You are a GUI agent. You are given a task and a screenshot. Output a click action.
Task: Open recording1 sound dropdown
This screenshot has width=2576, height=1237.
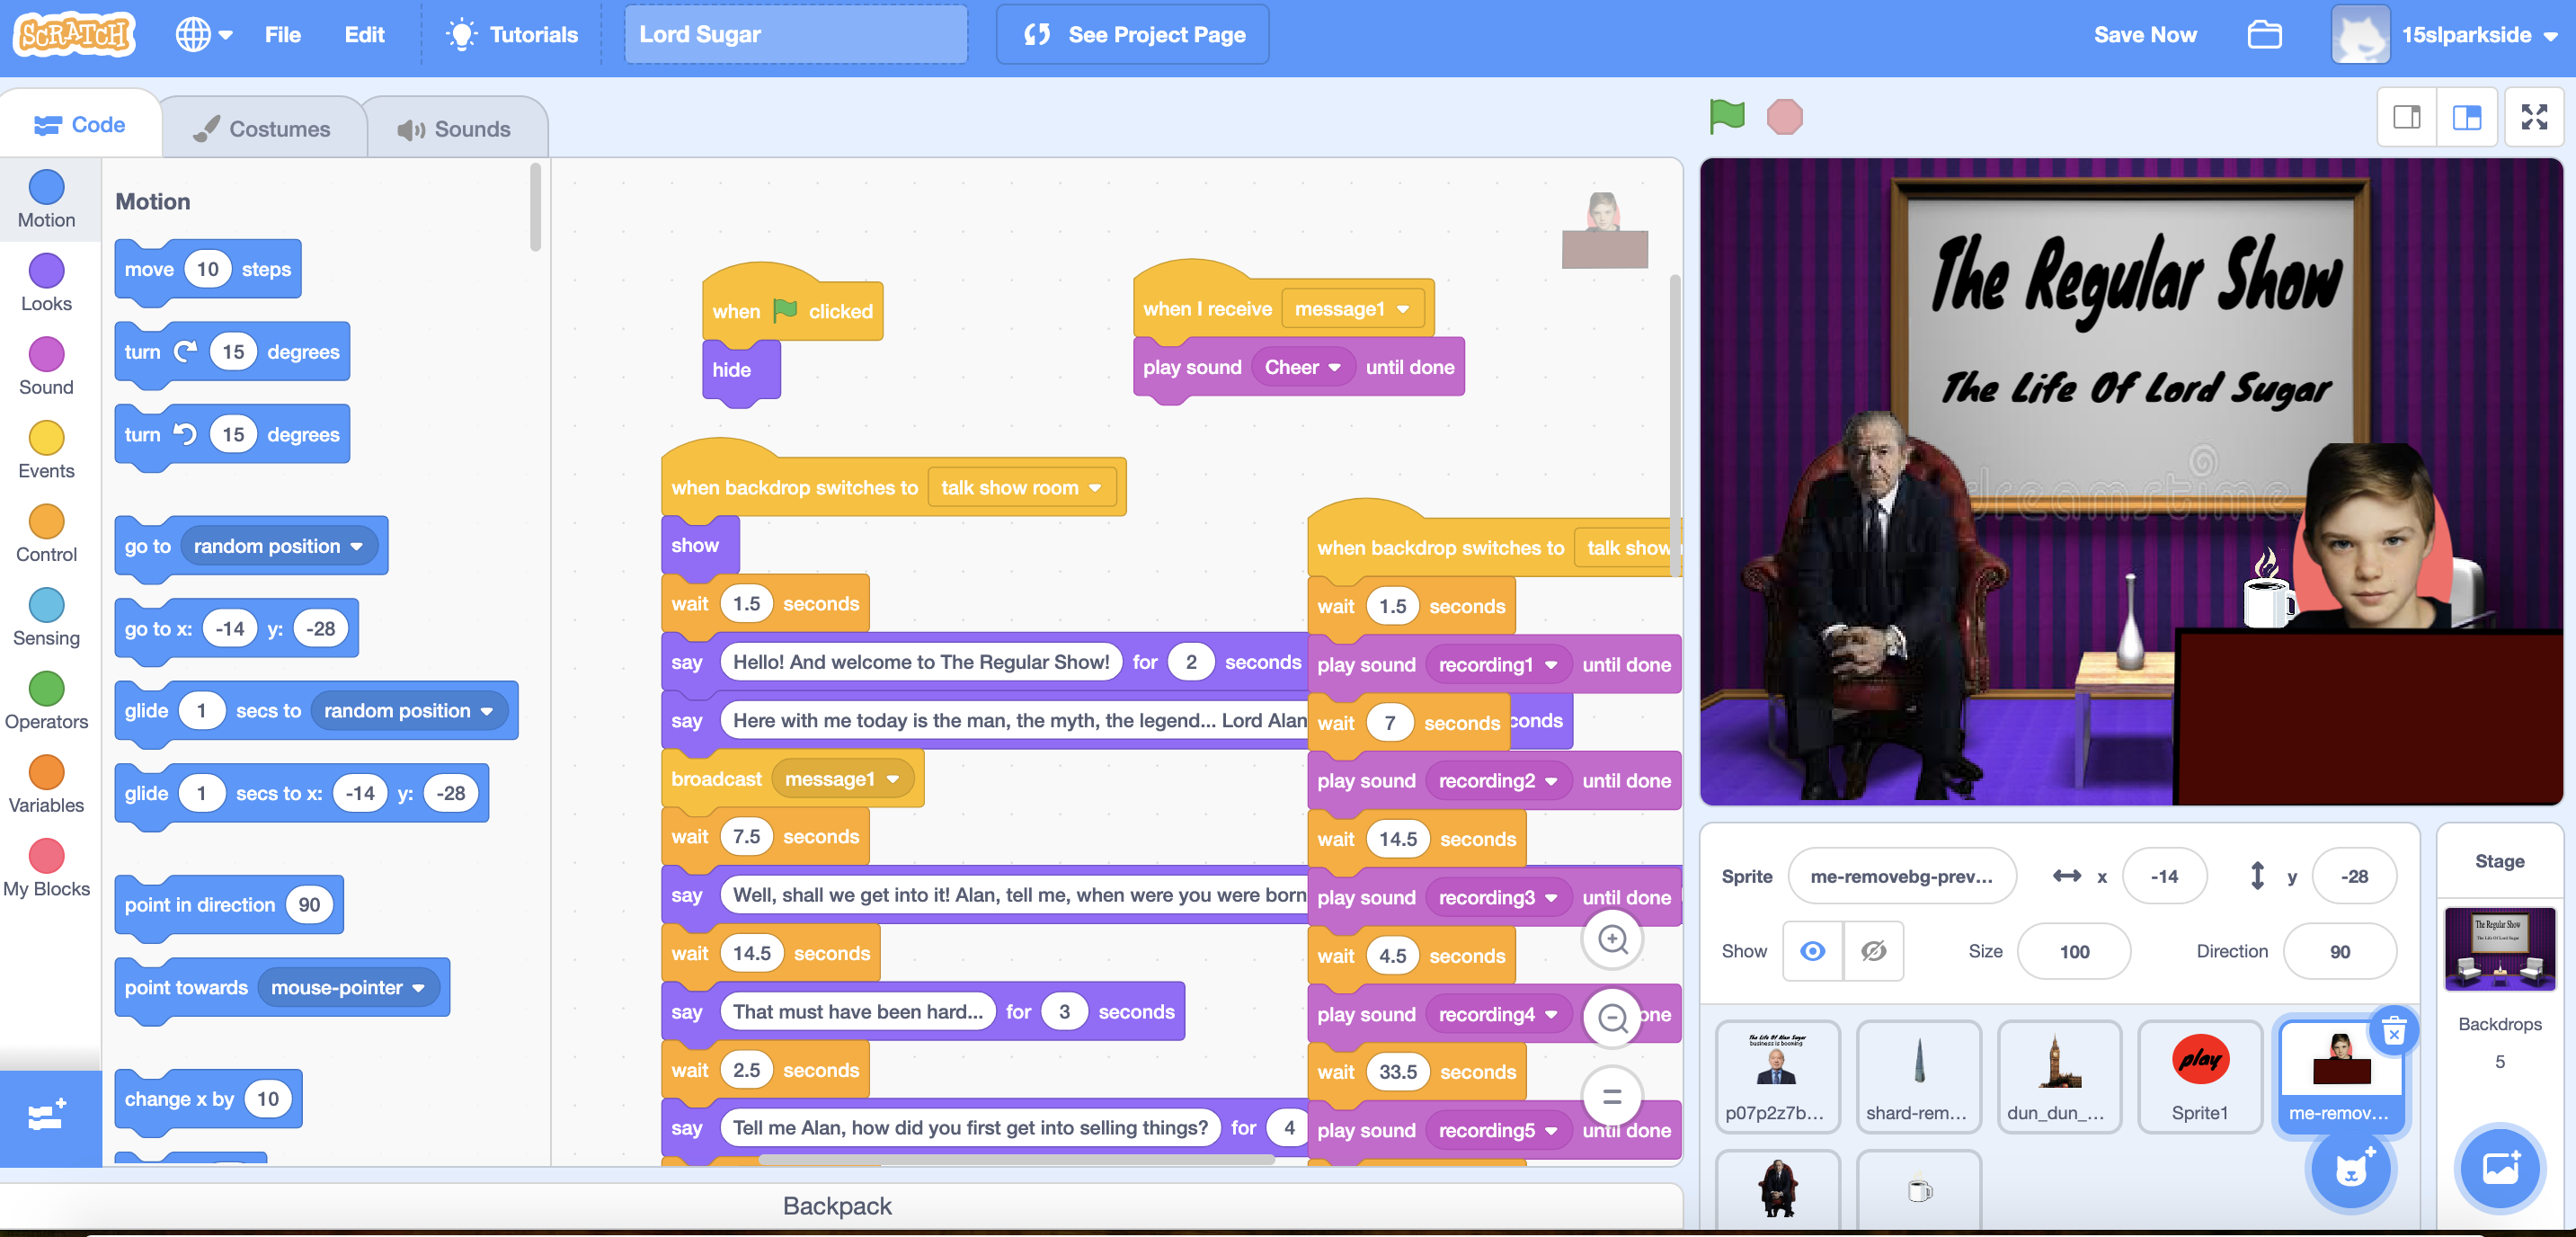(x=1497, y=665)
